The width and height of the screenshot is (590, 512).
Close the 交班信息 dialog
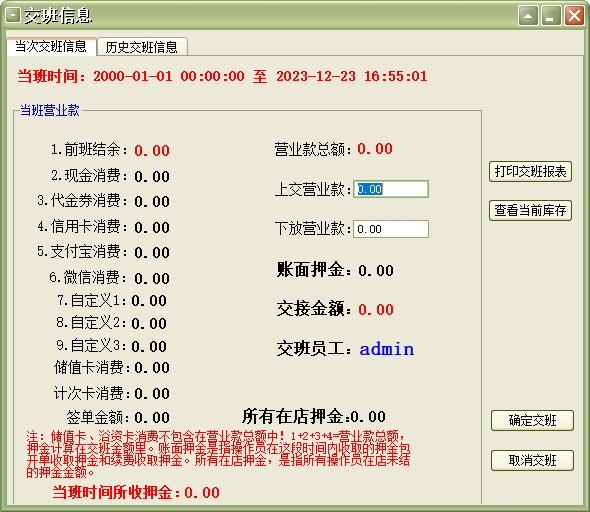574,16
